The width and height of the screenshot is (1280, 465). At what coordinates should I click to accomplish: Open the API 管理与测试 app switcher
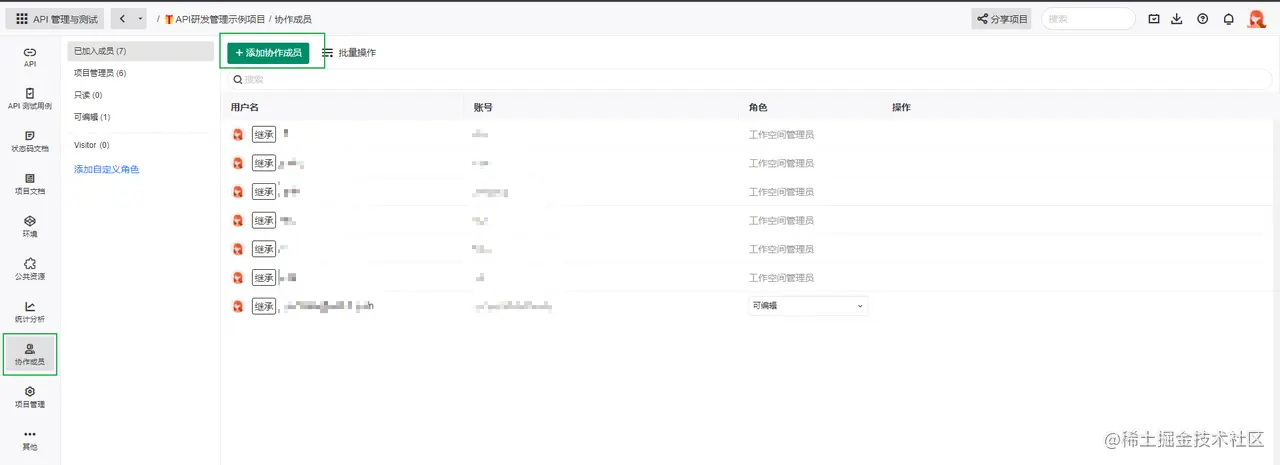pyautogui.click(x=56, y=18)
